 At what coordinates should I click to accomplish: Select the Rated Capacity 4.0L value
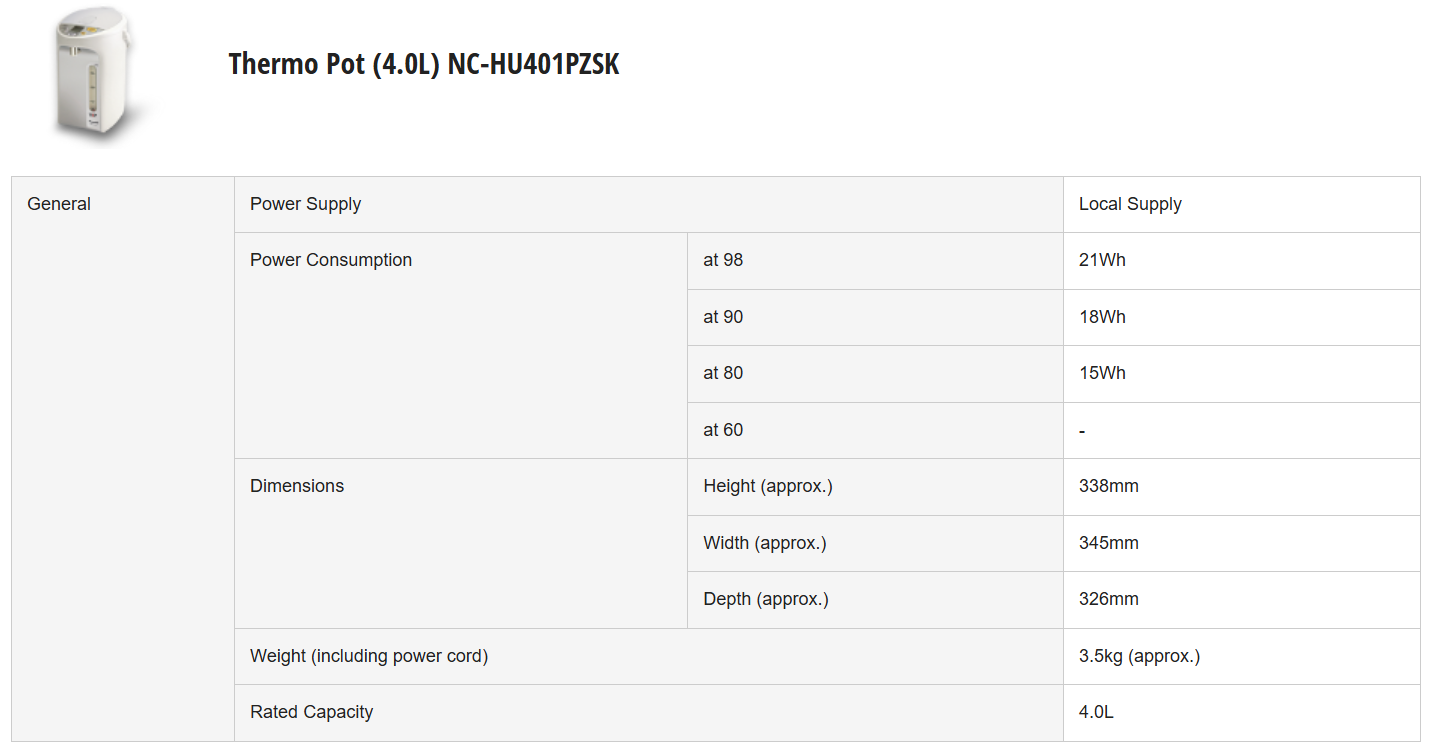pyautogui.click(x=1096, y=712)
